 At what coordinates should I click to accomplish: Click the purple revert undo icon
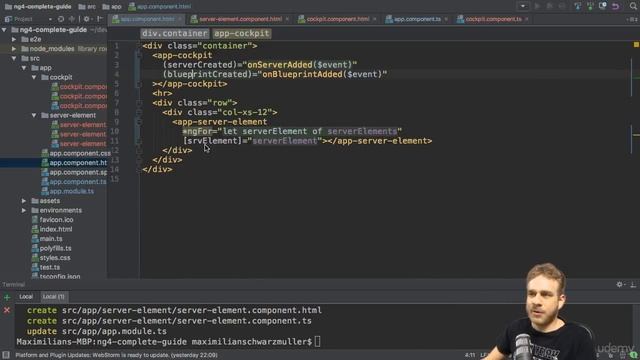(x=616, y=6)
